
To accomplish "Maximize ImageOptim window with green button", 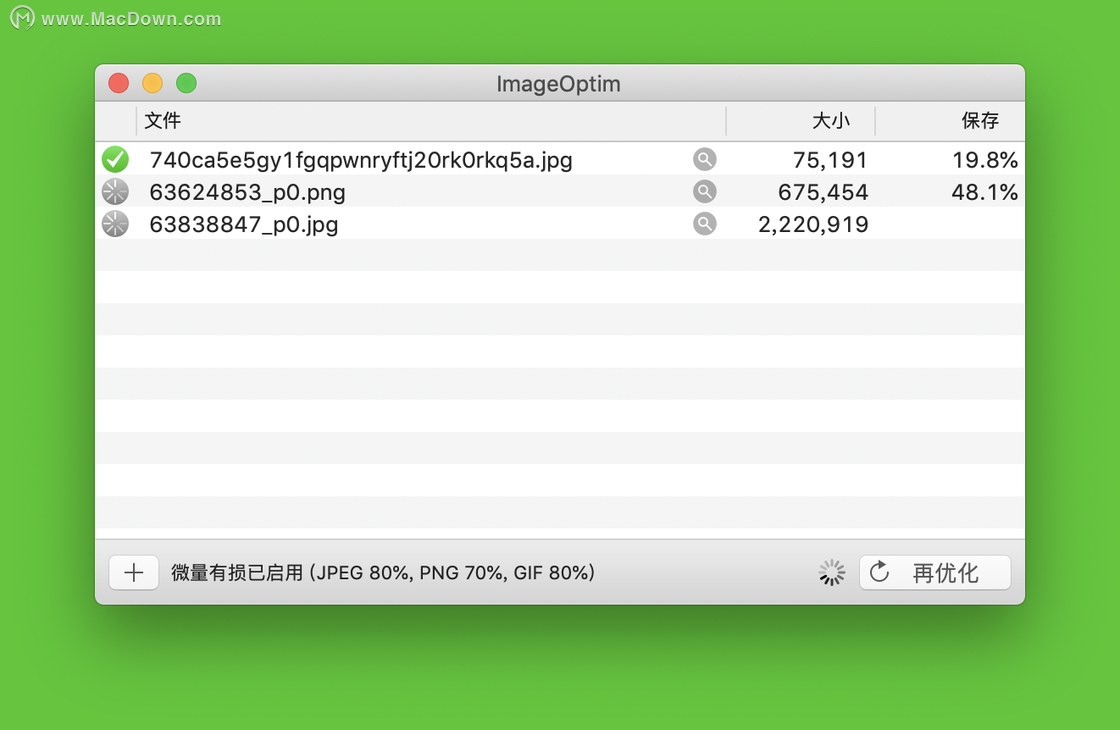I will click(186, 83).
